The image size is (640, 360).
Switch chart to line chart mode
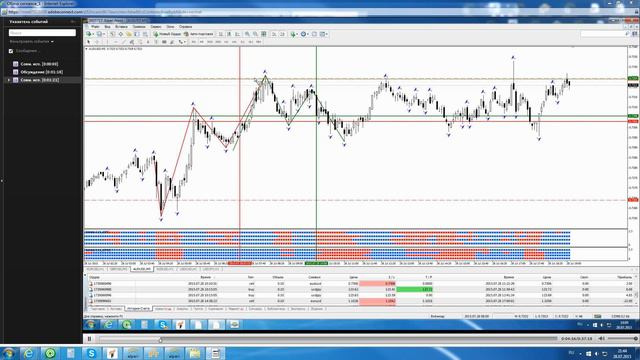tap(238, 34)
